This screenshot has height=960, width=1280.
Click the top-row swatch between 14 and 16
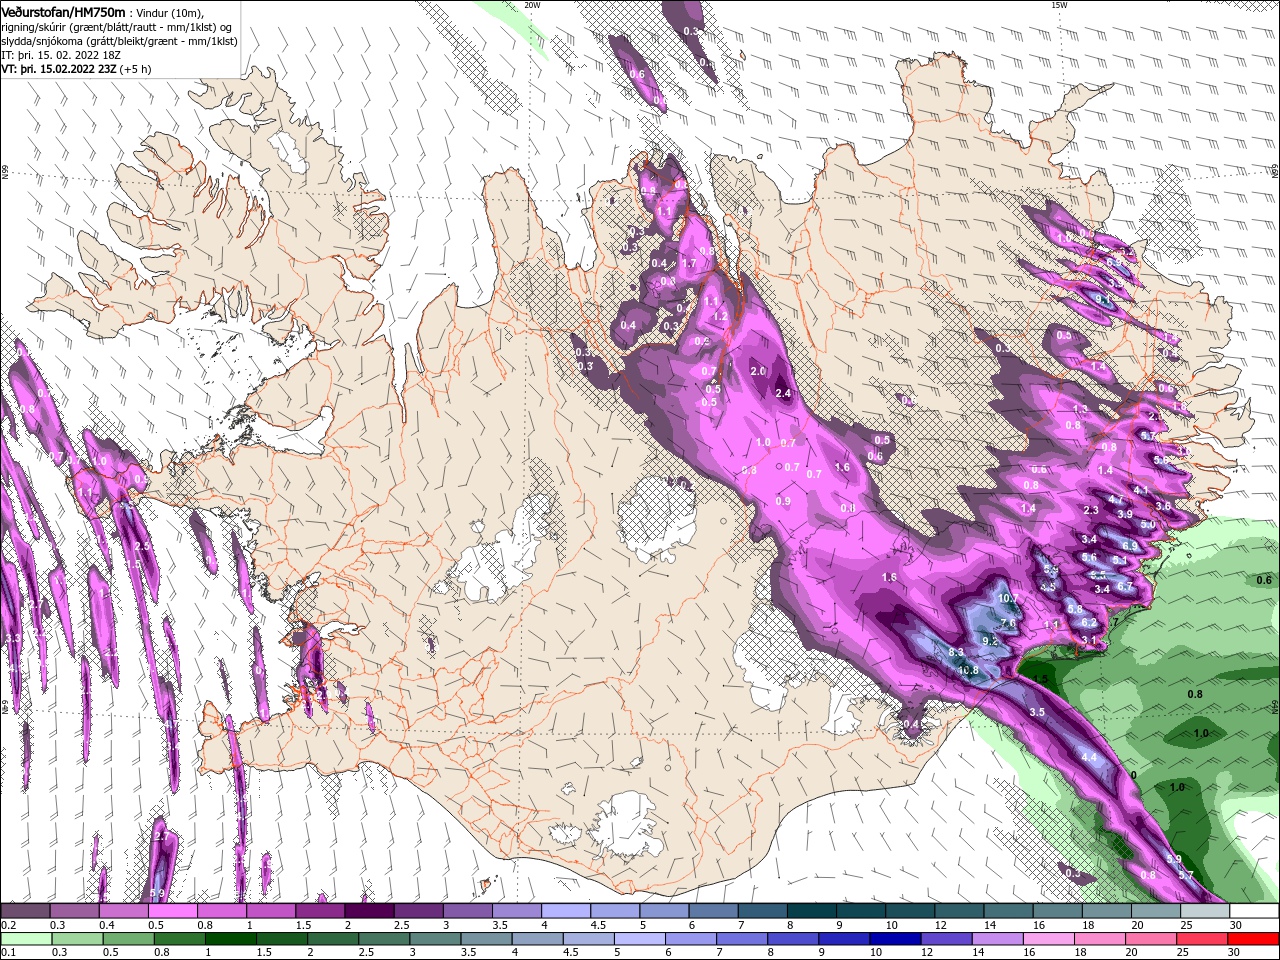coord(1008,911)
